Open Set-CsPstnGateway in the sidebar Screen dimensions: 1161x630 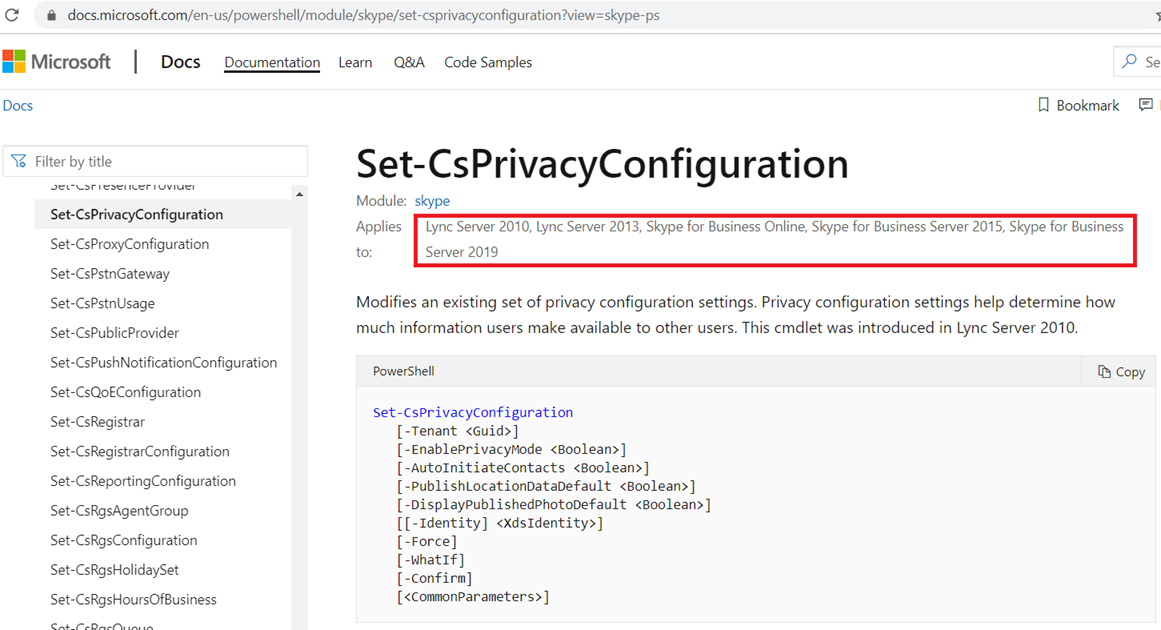110,273
